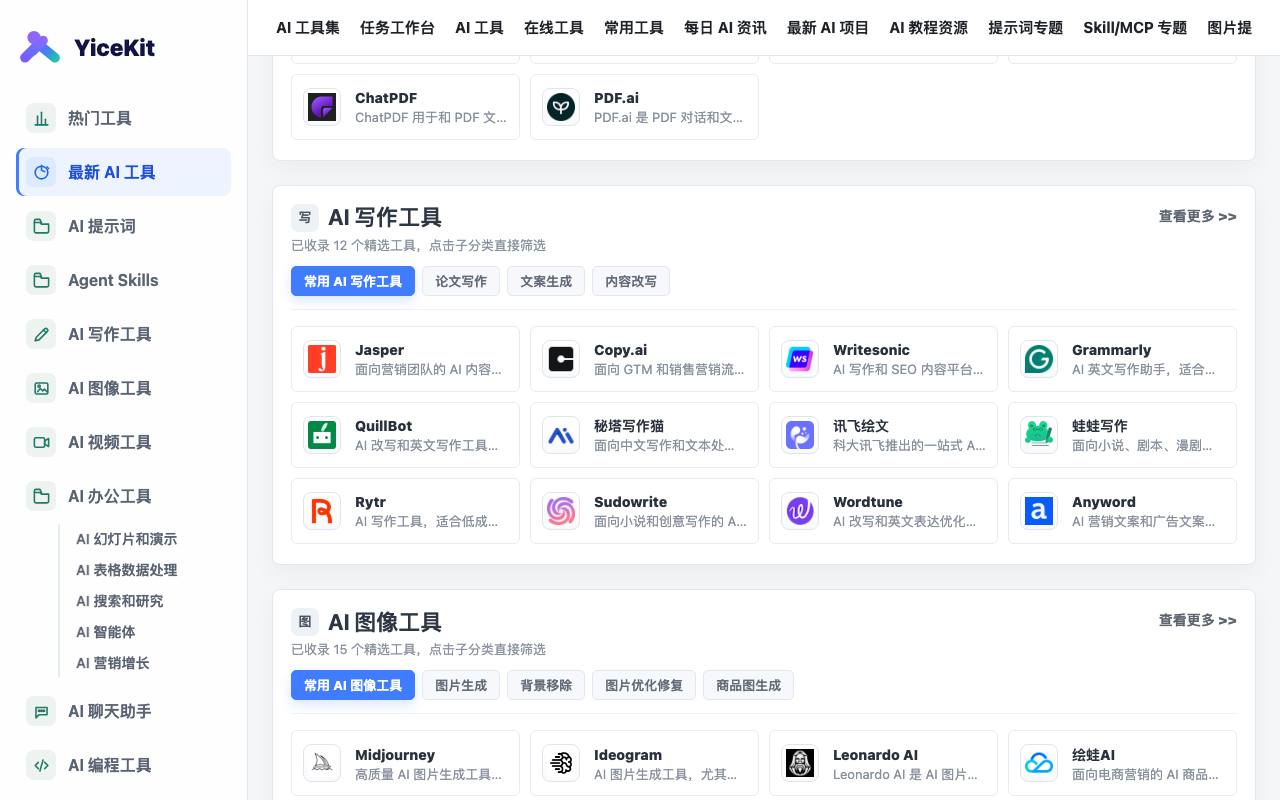Click the 讯飞绘文 logo icon
The height and width of the screenshot is (800, 1280).
click(x=800, y=435)
